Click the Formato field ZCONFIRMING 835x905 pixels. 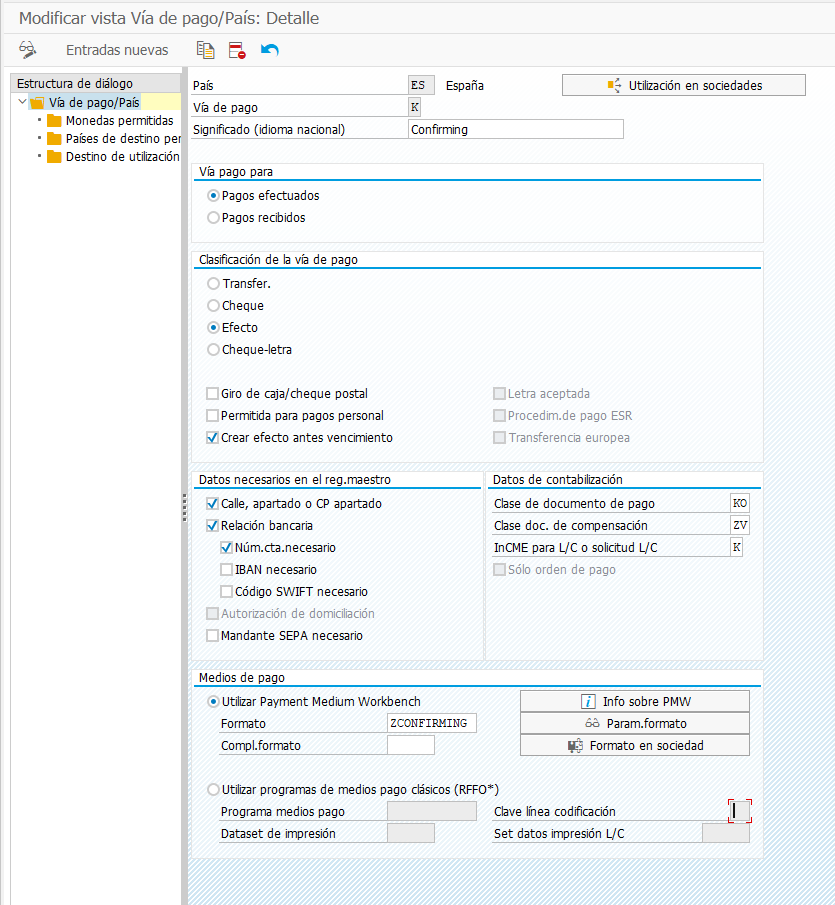pyautogui.click(x=432, y=723)
